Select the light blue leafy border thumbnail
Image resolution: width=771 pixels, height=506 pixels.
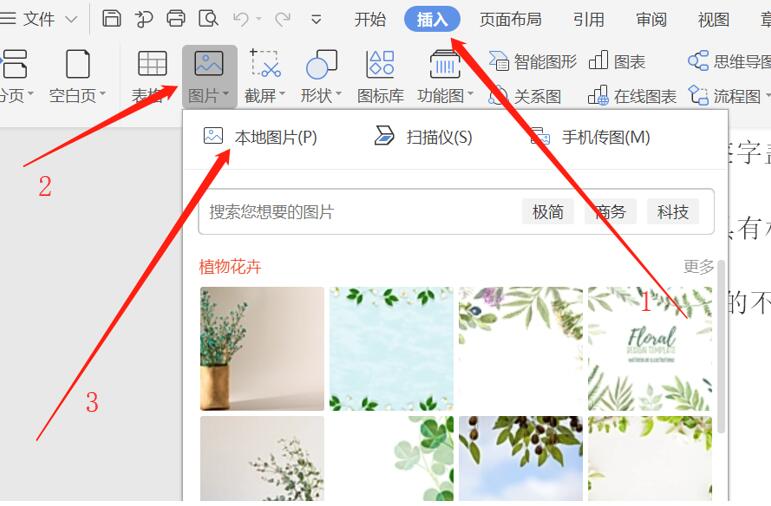pos(391,349)
